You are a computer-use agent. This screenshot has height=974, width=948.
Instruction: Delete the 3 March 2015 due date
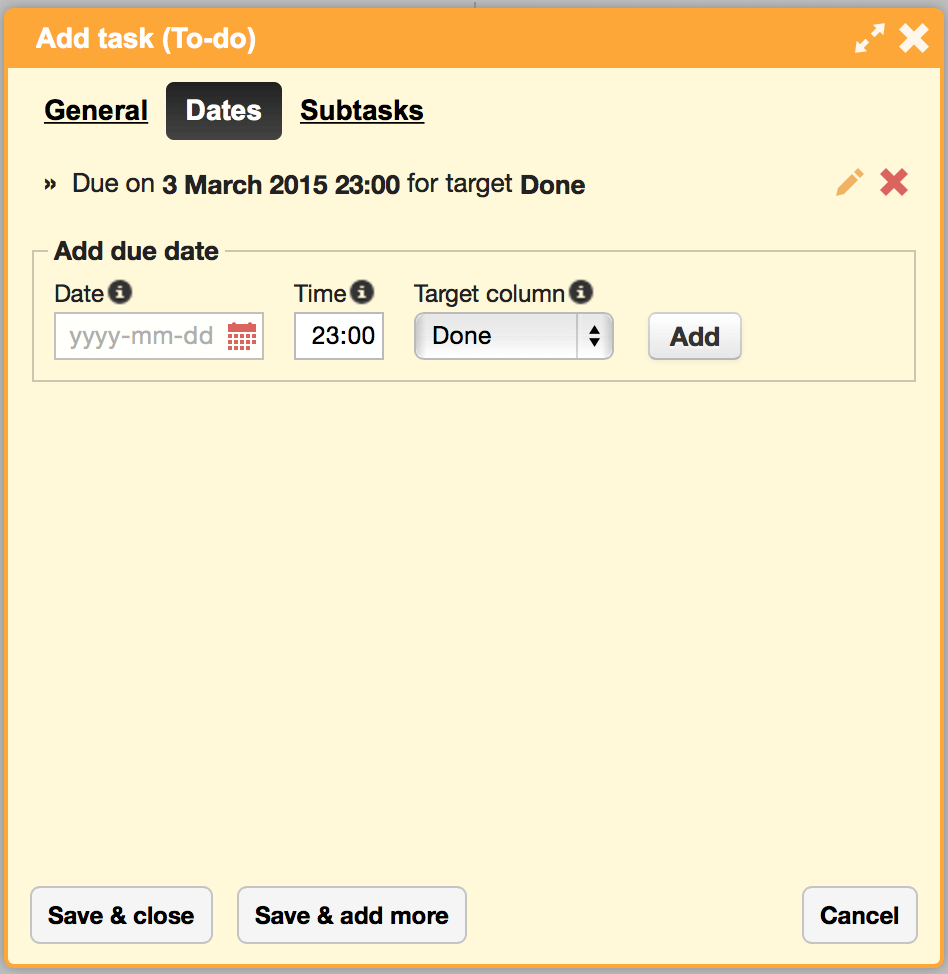[894, 183]
